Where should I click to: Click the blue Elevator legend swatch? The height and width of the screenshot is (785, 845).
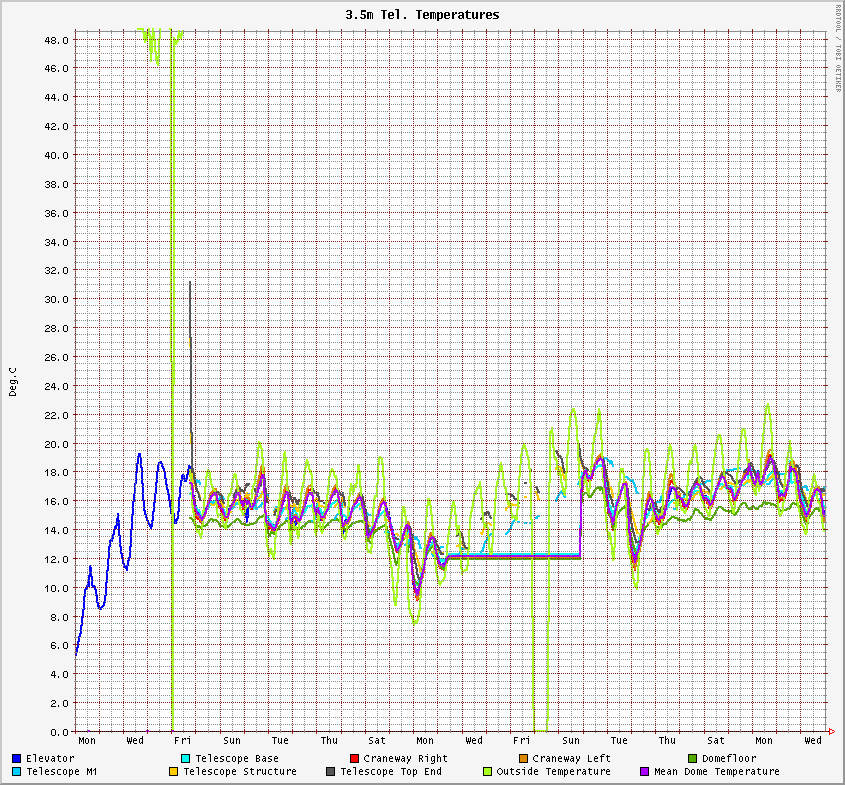pos(17,758)
